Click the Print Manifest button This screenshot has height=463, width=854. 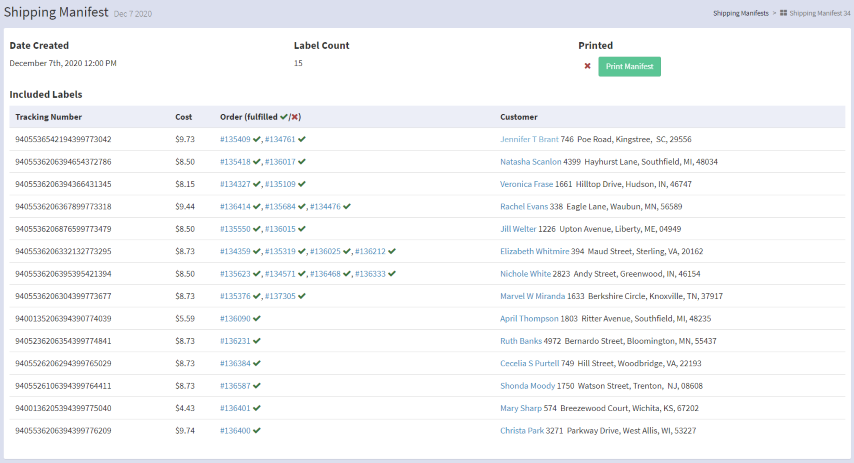(629, 66)
